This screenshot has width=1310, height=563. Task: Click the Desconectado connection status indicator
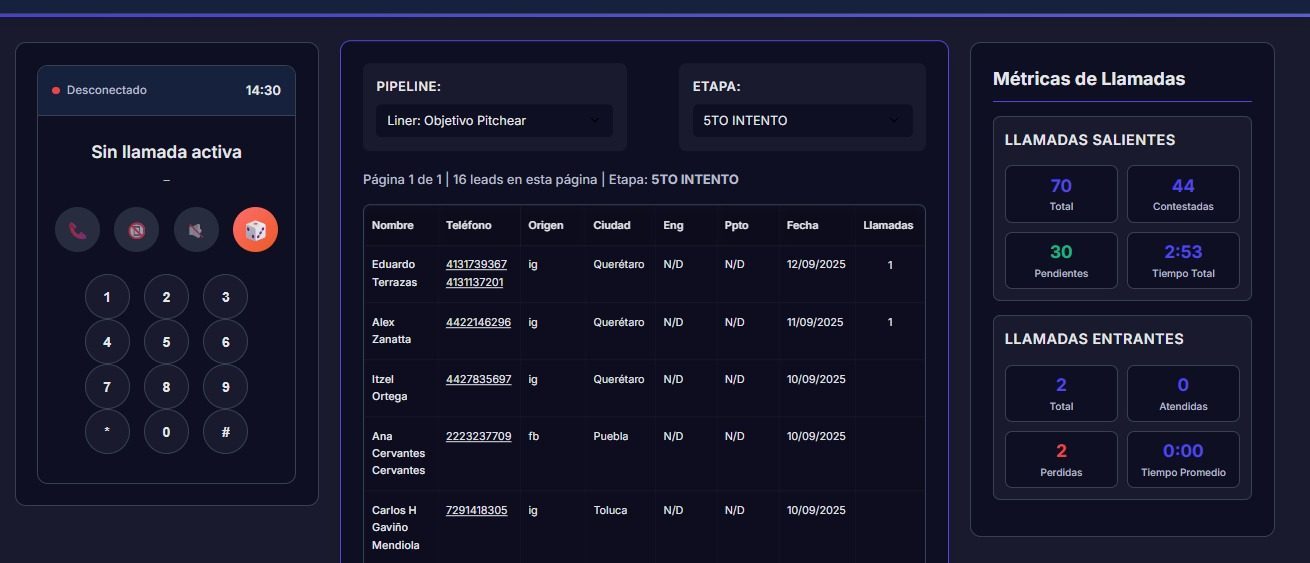tap(99, 91)
